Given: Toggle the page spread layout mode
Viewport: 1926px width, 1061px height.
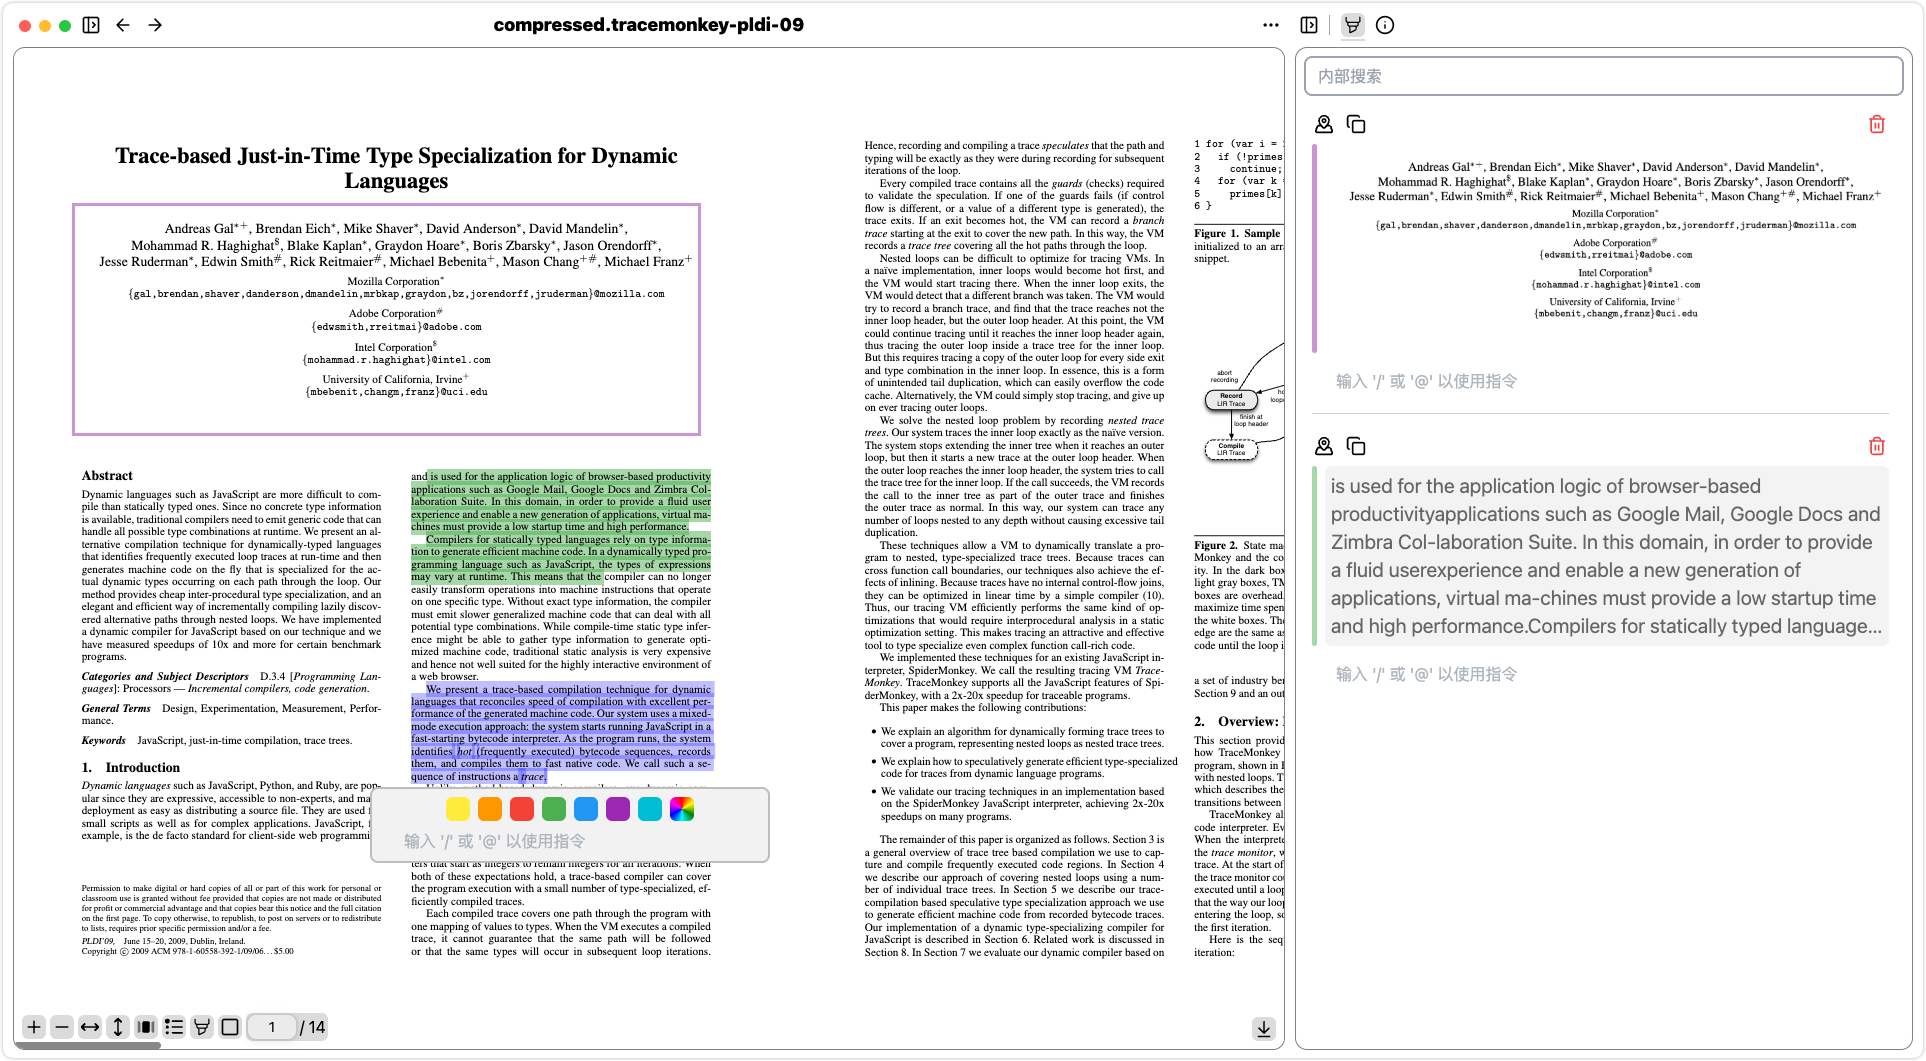Looking at the screenshot, I should pyautogui.click(x=146, y=1027).
